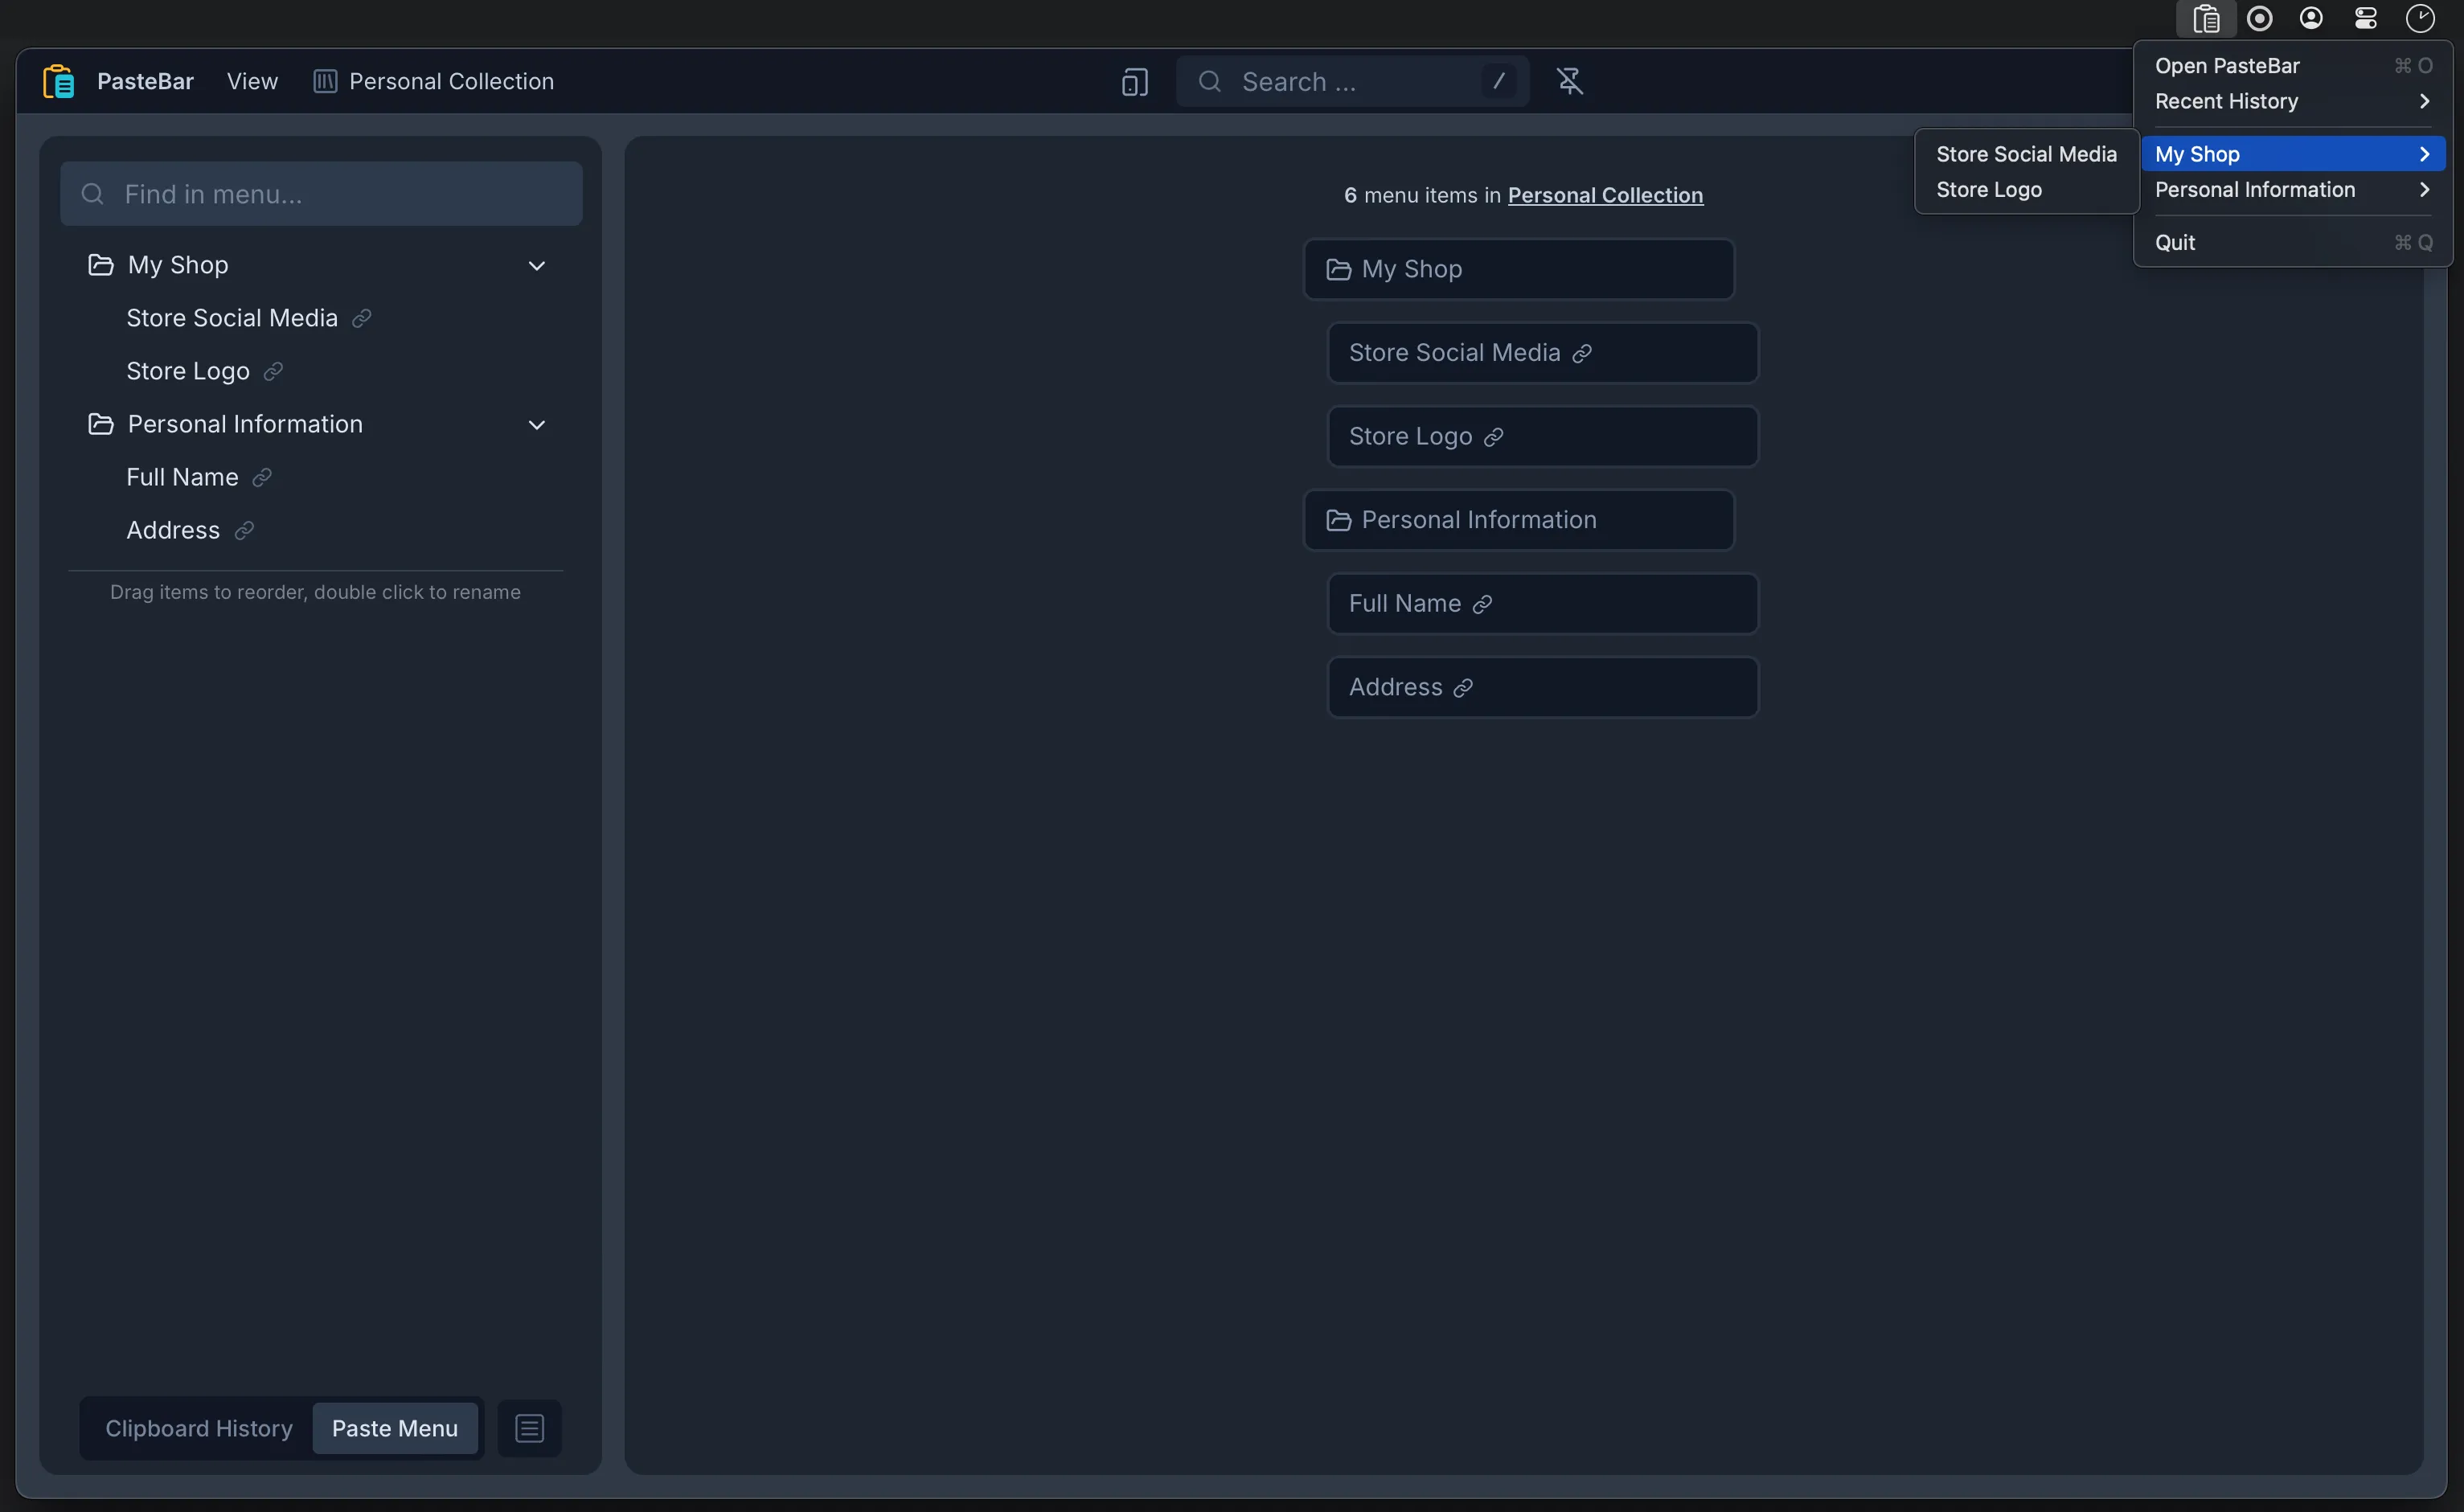Toggle link icon next to Store Social Media
The image size is (2464, 1512).
[x=359, y=321]
